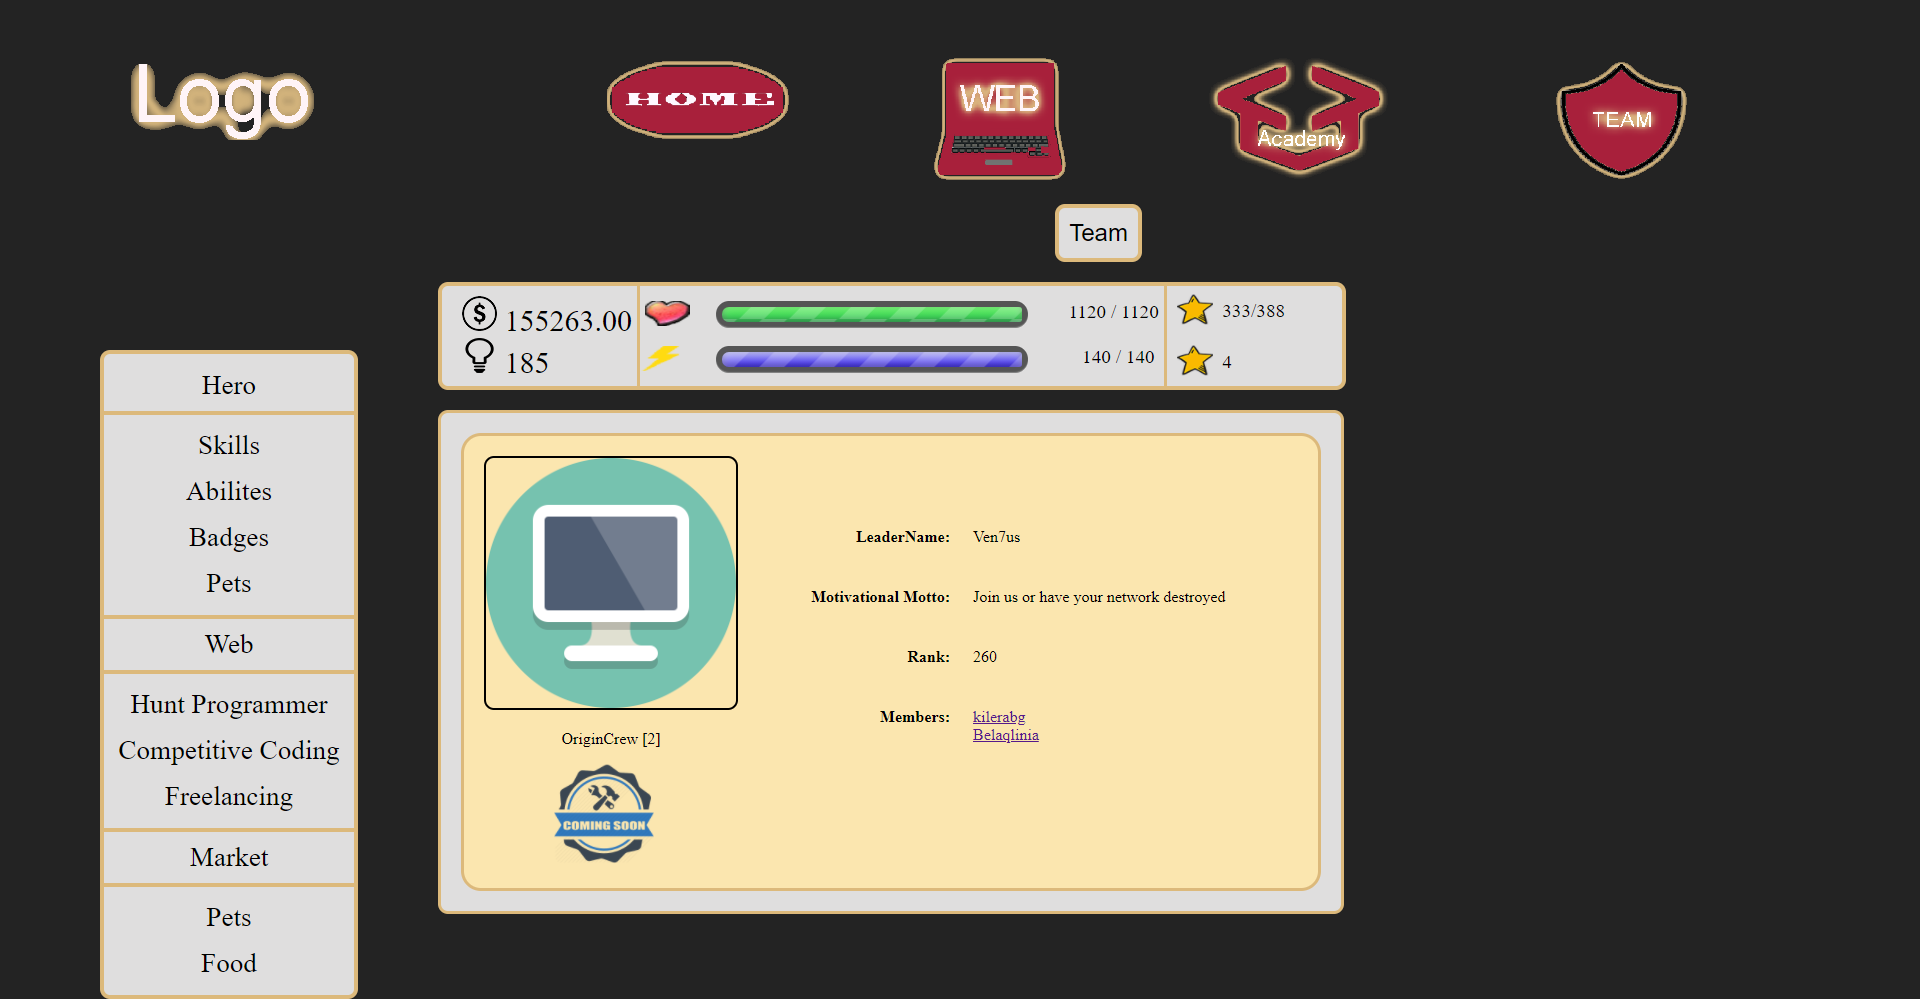Click the yellow lightning energy icon
1920x999 pixels.
(662, 357)
